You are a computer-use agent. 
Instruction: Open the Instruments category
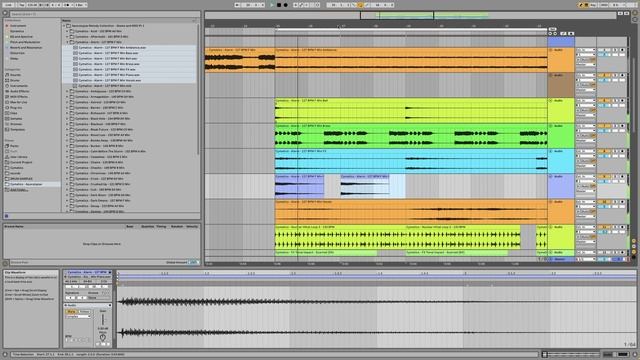click(x=19, y=86)
